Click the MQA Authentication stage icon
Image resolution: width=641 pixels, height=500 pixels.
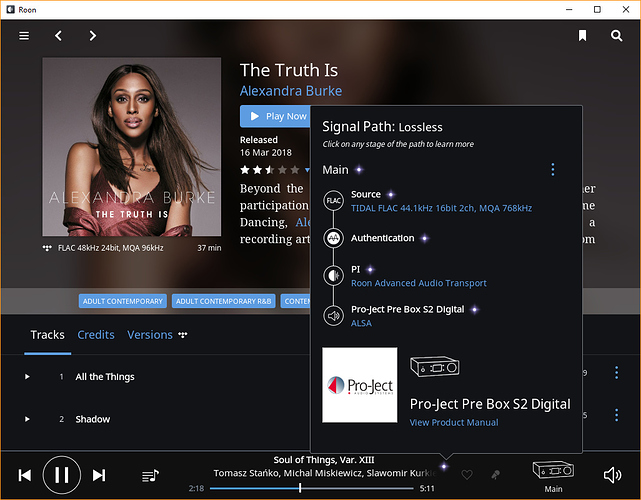(334, 238)
